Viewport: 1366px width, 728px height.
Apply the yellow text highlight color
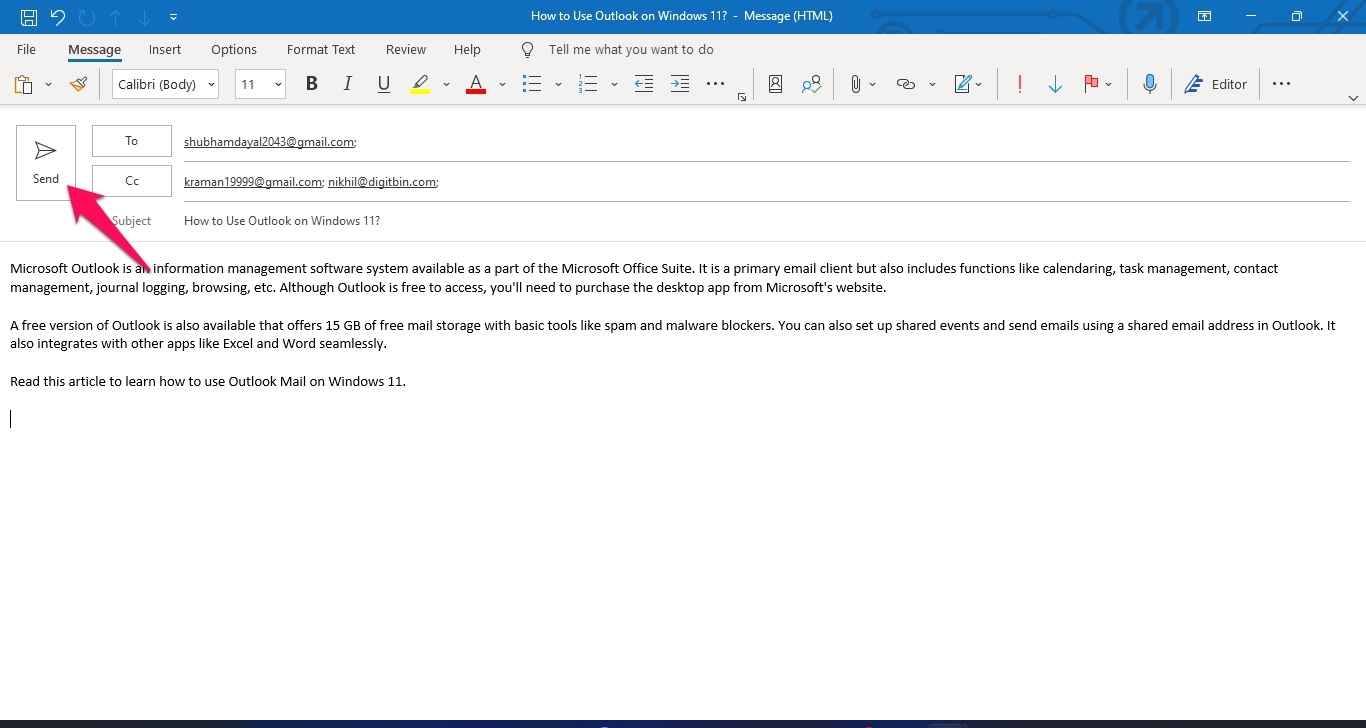420,85
